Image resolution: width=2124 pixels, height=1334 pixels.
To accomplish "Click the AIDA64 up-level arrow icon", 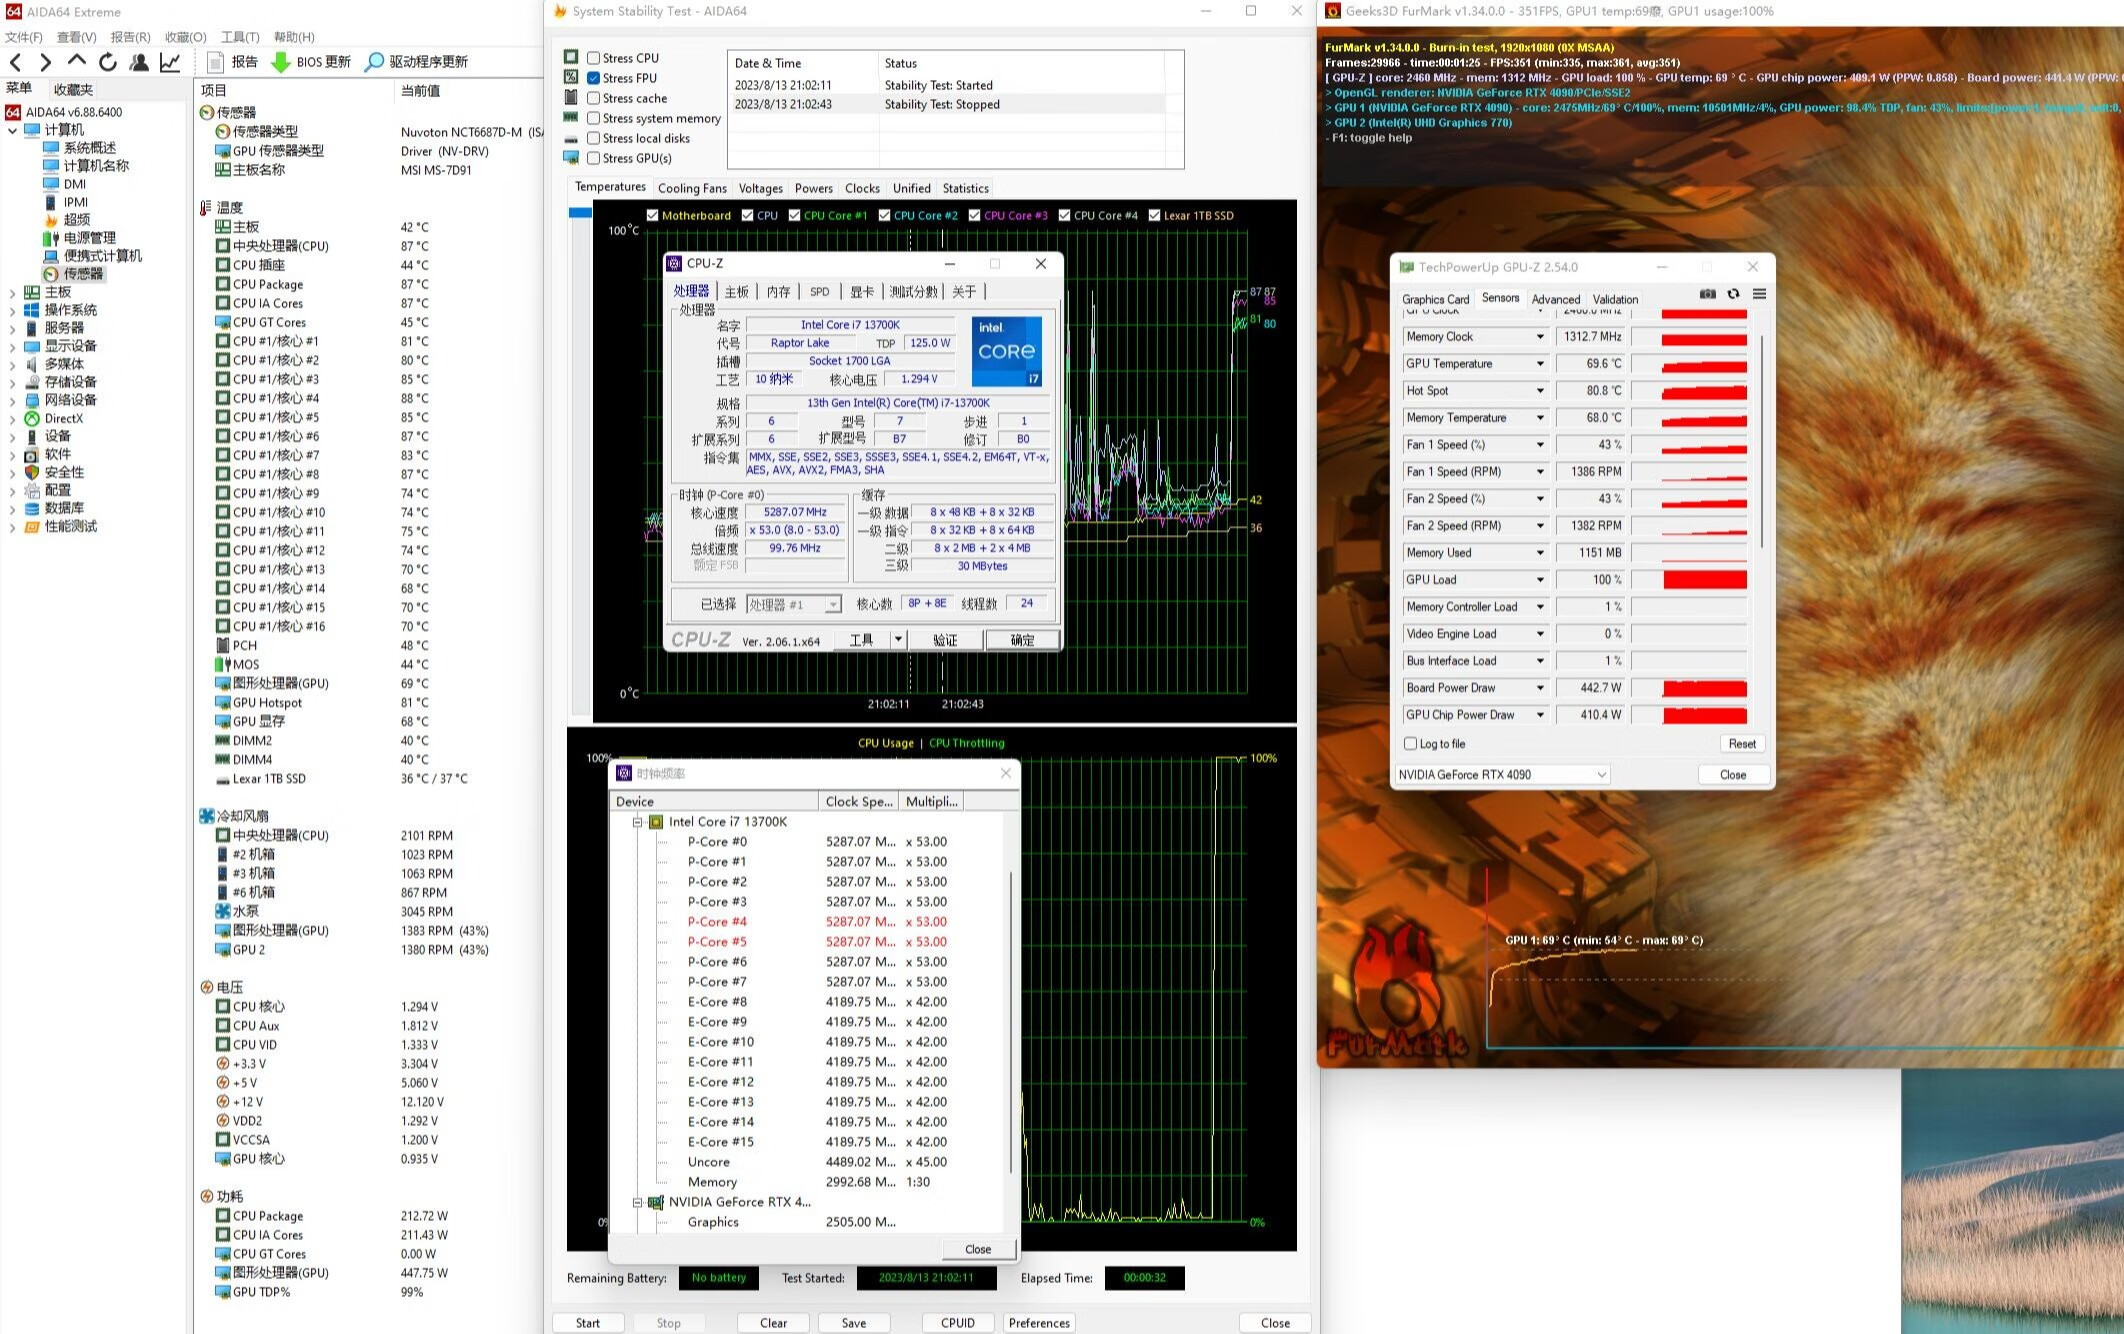I will (76, 62).
